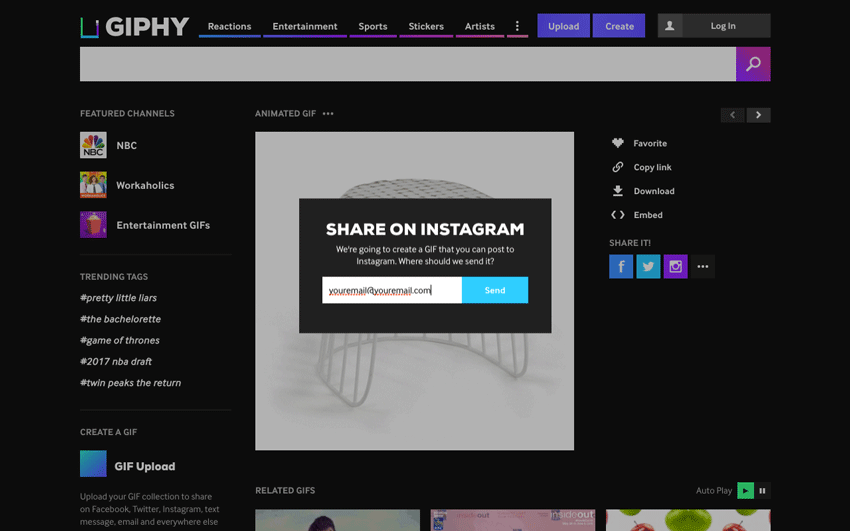This screenshot has width=850, height=531.
Task: Open the #game of thrones tag
Action: (120, 340)
